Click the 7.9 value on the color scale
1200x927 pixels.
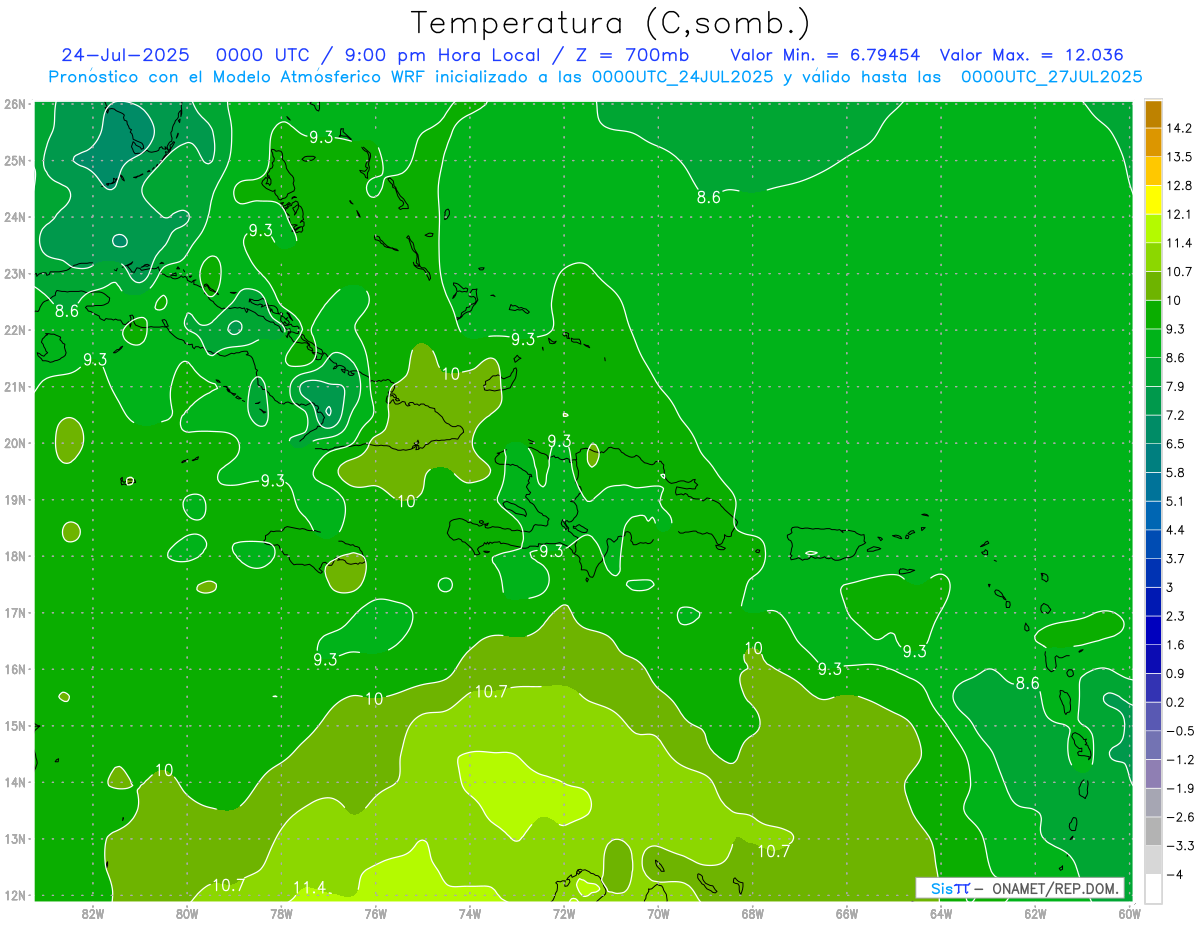point(1174,386)
